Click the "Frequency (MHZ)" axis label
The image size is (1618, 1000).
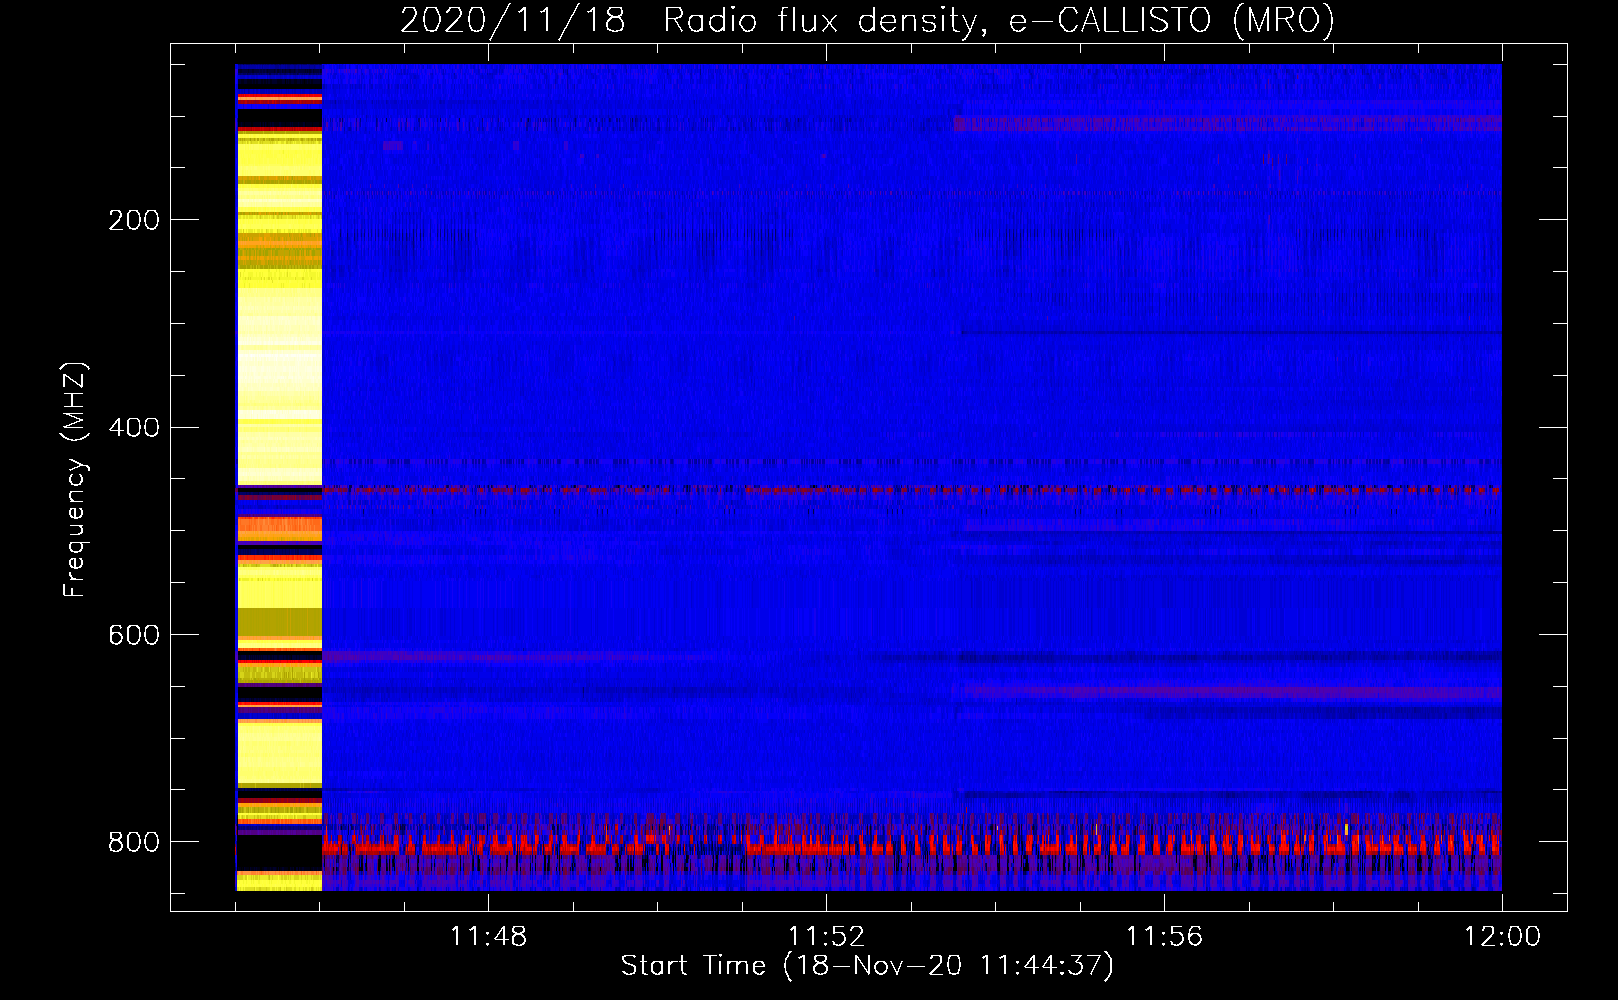pos(75,479)
